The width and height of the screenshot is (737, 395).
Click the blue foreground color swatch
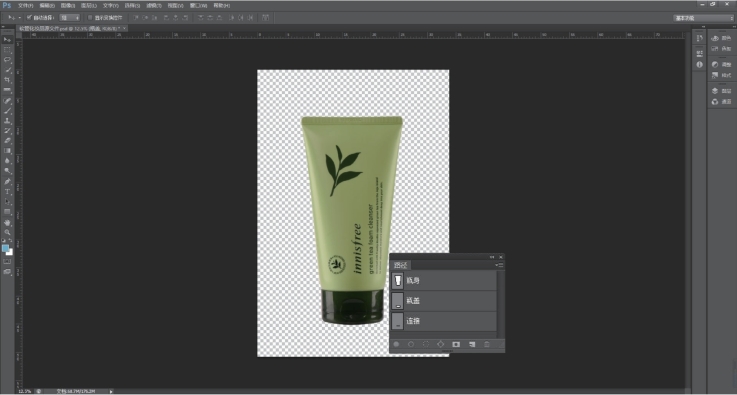pyautogui.click(x=5, y=248)
